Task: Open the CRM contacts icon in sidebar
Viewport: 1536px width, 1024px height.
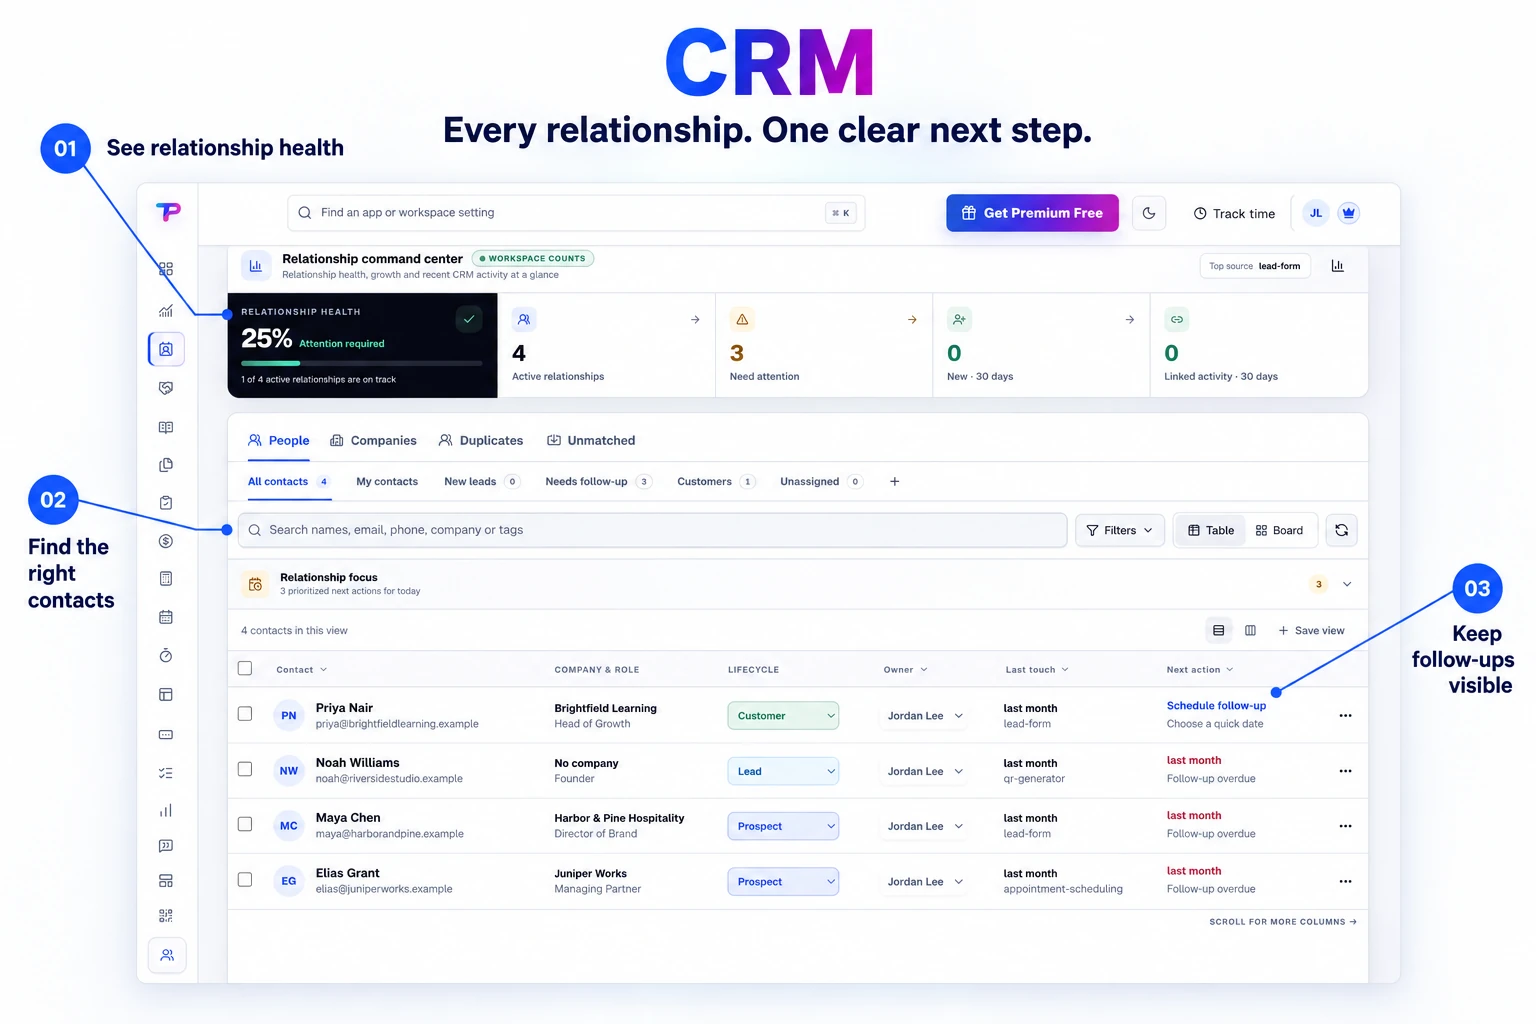Action: (166, 349)
